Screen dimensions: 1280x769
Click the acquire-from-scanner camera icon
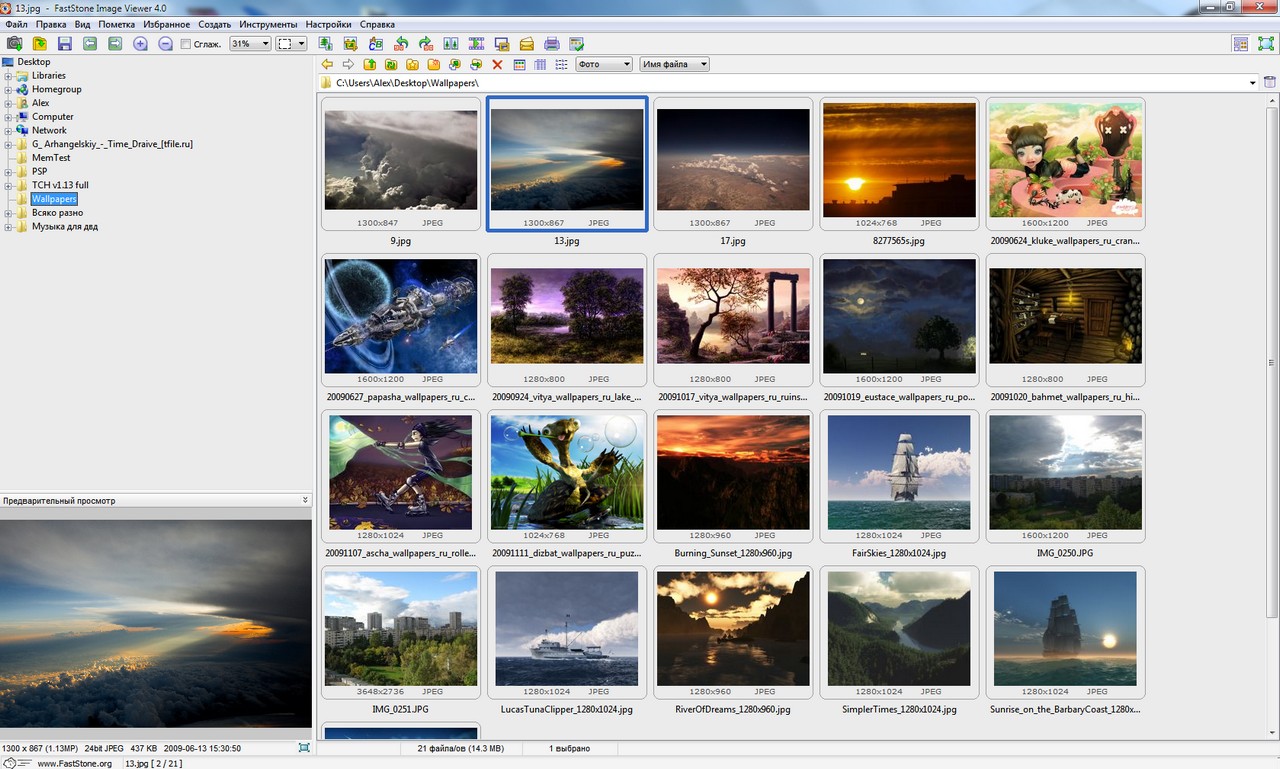pyautogui.click(x=14, y=43)
